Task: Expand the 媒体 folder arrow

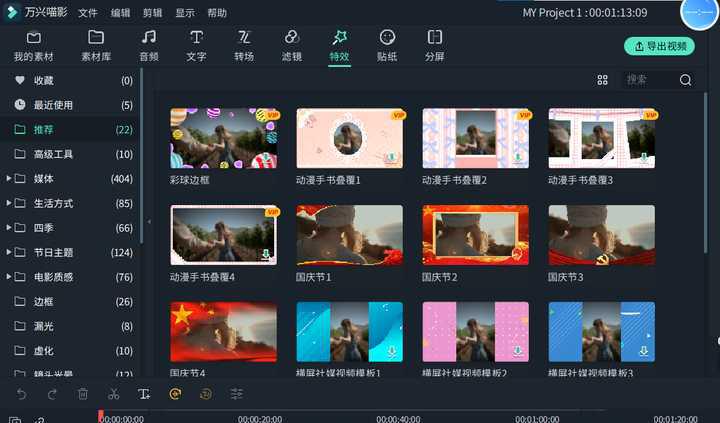Action: [x=8, y=178]
